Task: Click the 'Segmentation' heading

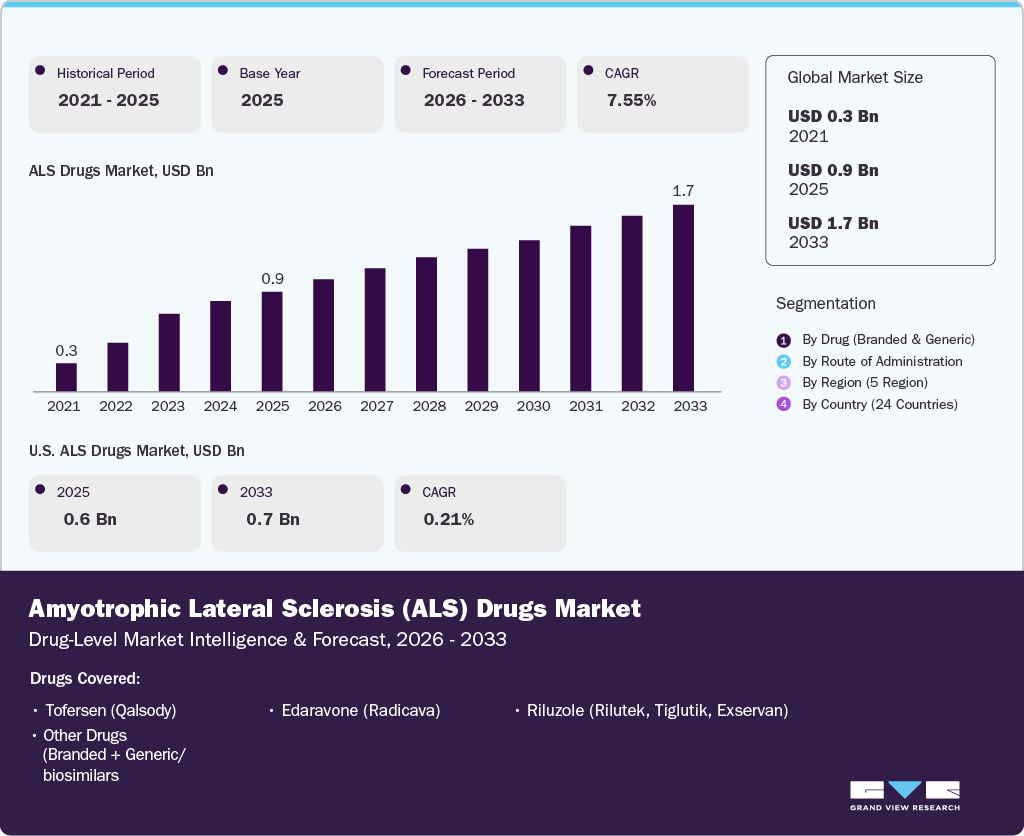Action: tap(825, 304)
